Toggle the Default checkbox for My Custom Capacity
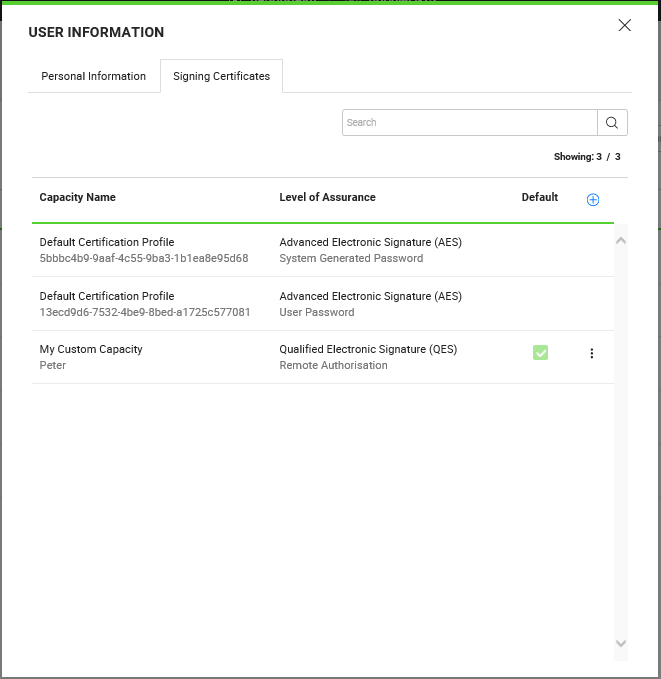The height and width of the screenshot is (679, 661). [x=540, y=353]
